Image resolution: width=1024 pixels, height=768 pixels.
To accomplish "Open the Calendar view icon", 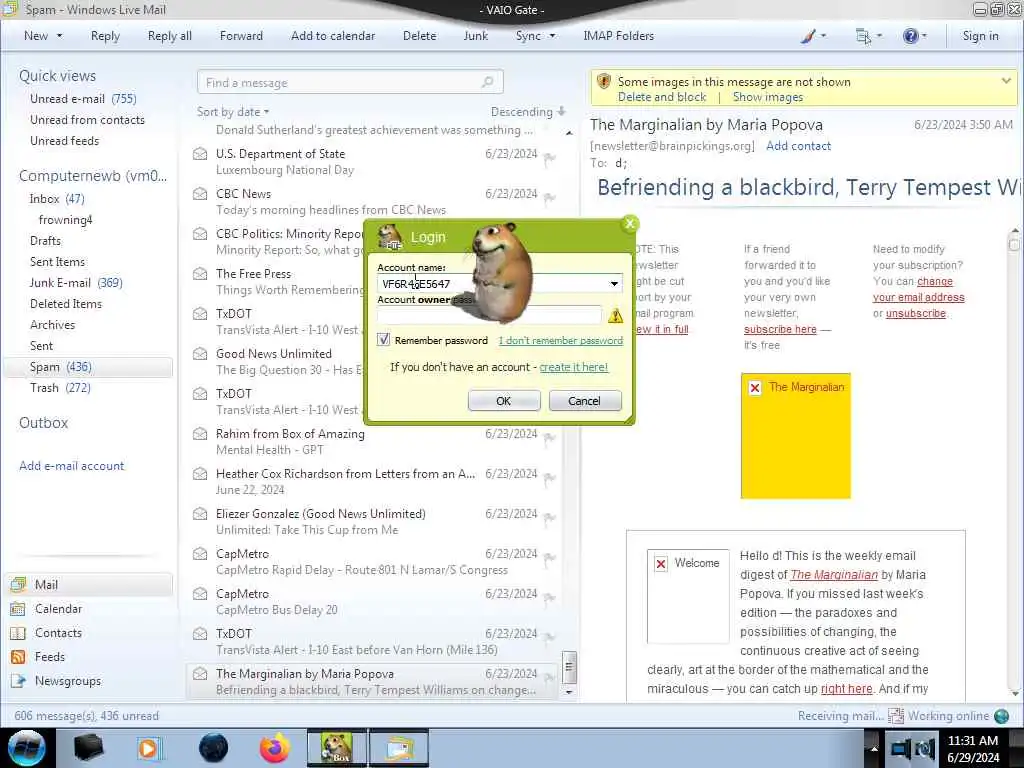I will (19, 609).
